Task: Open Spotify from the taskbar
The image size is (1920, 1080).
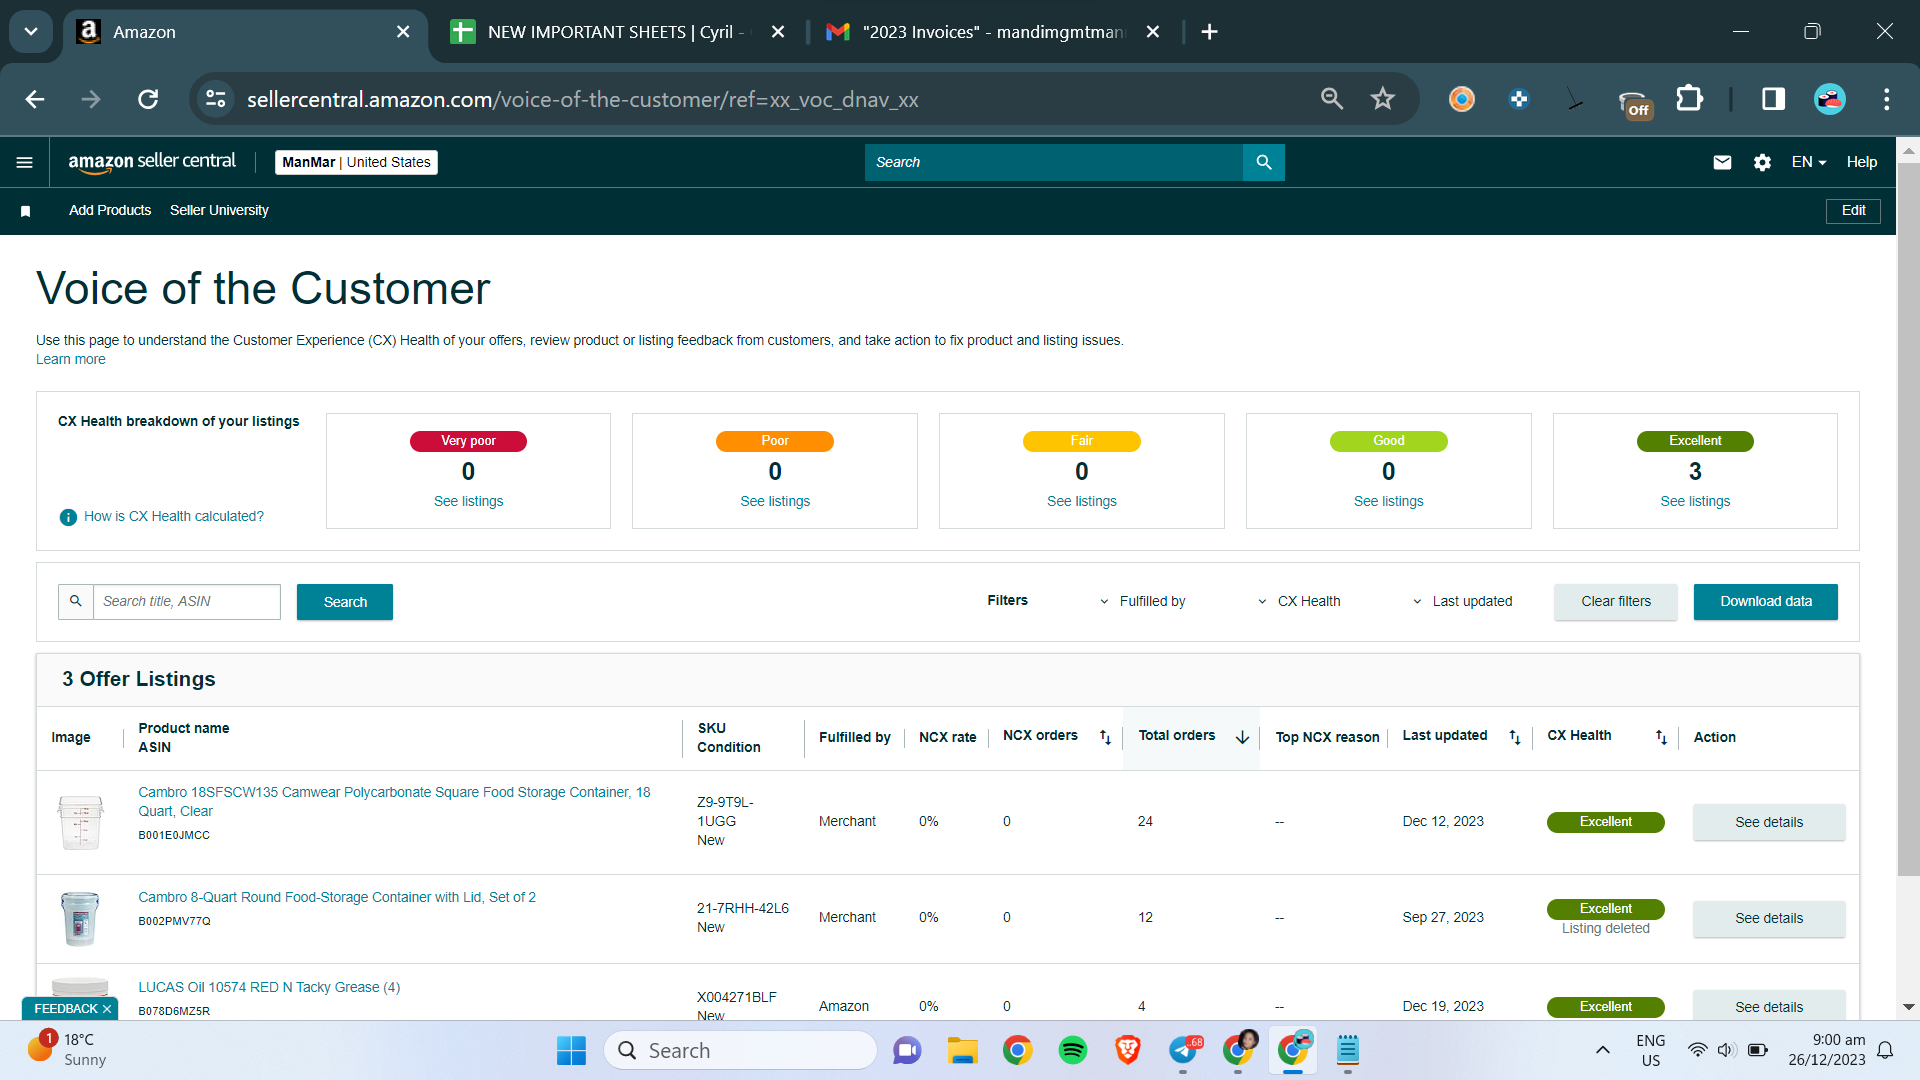Action: [x=1073, y=1050]
